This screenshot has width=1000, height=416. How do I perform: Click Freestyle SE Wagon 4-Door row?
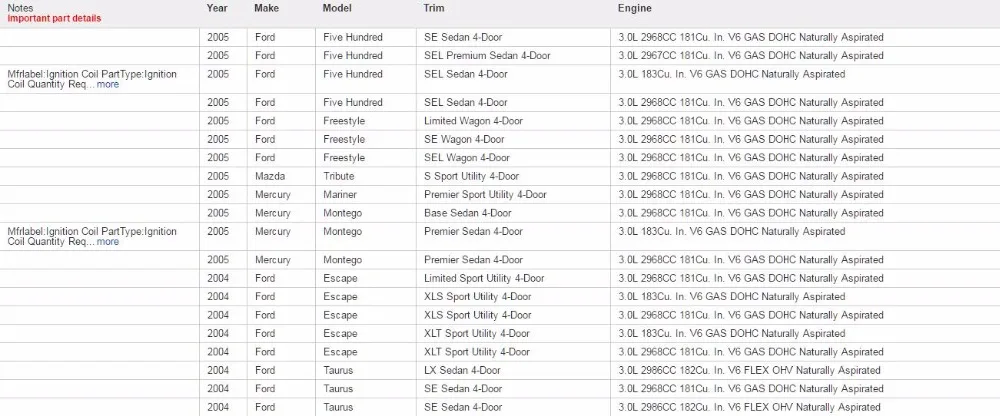coord(500,139)
